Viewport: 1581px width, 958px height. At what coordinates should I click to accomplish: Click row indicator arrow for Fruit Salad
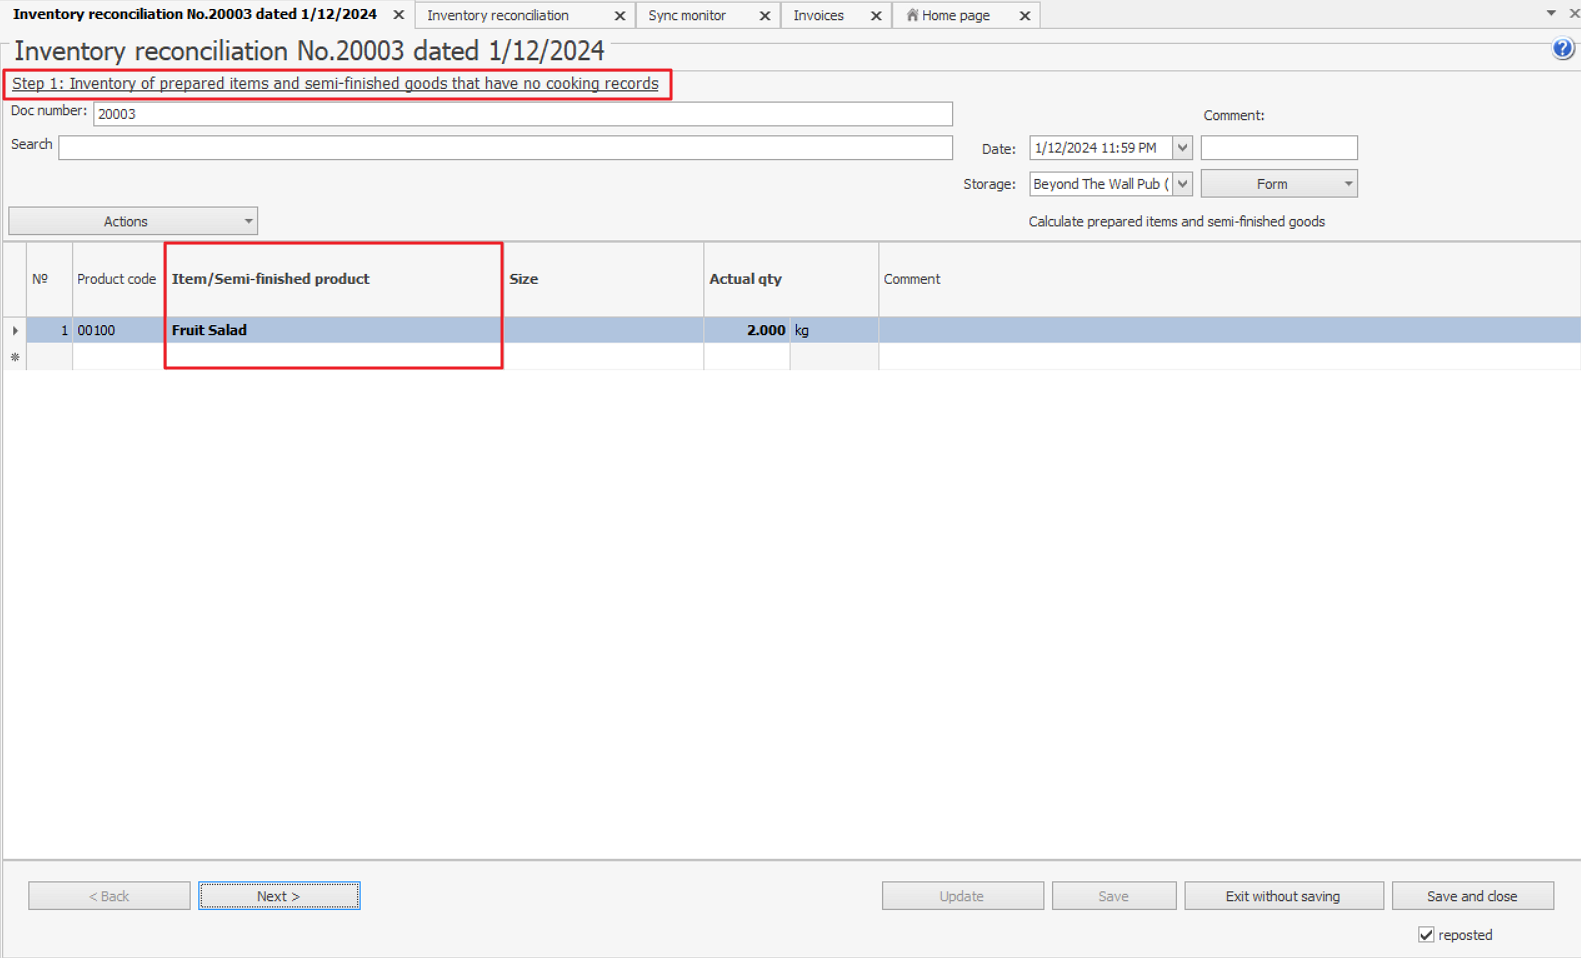pos(15,330)
